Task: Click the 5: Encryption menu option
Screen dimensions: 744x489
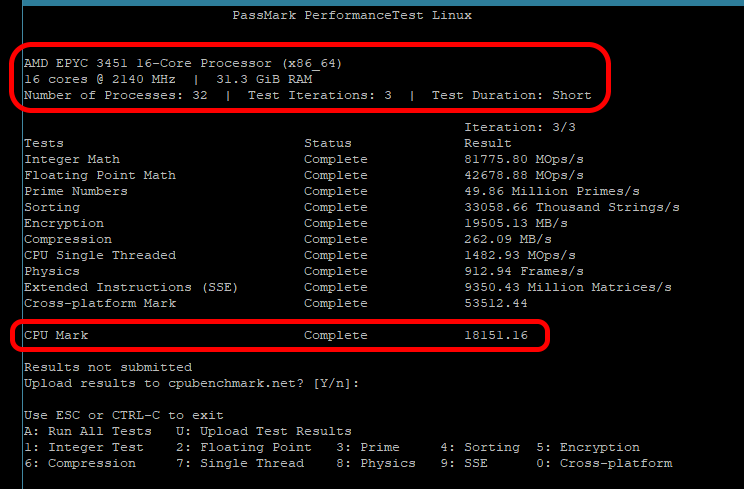Action: [x=588, y=448]
